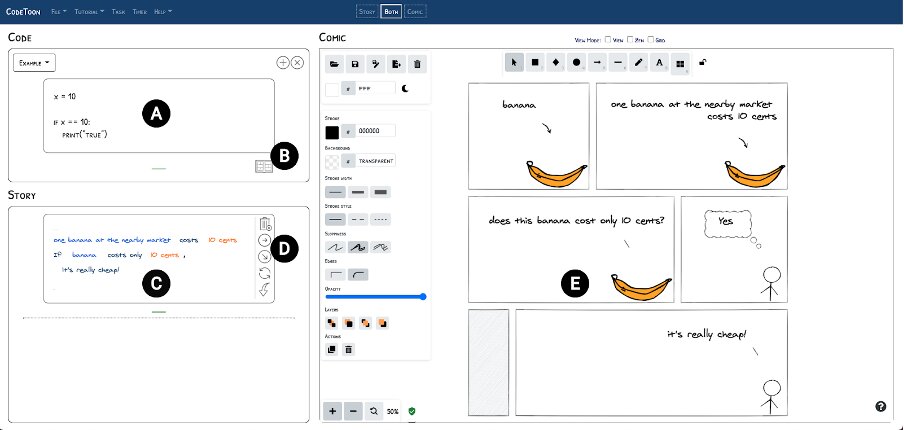Toggle the canvas lock icon

click(702, 62)
